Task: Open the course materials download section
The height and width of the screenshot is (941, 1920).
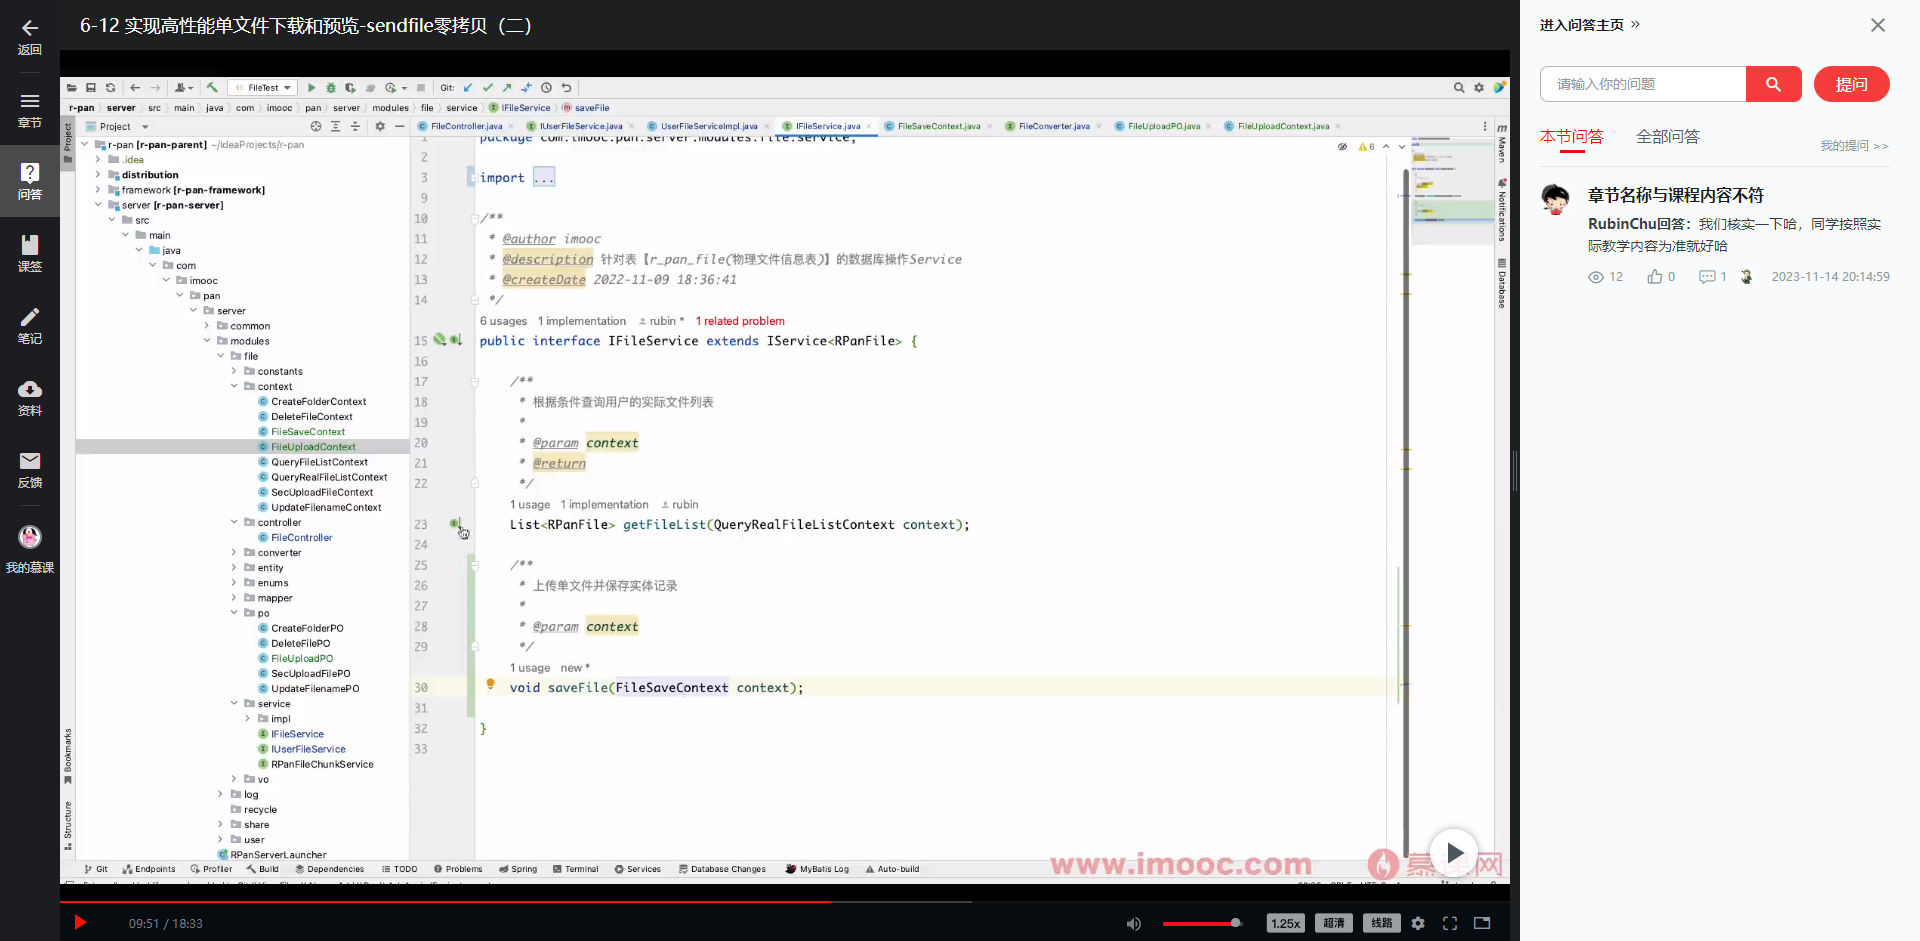Action: coord(29,397)
